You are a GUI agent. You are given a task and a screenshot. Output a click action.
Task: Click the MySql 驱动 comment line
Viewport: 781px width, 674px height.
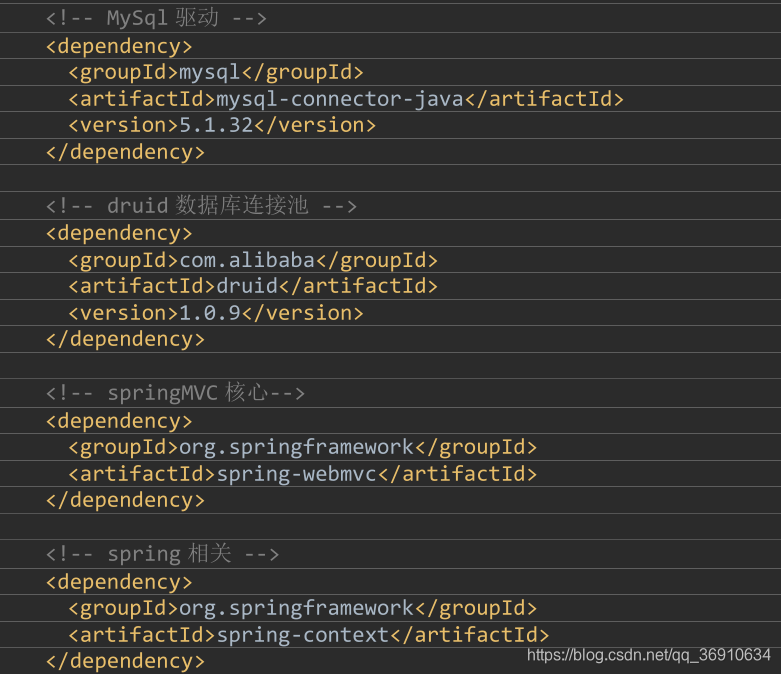(156, 18)
